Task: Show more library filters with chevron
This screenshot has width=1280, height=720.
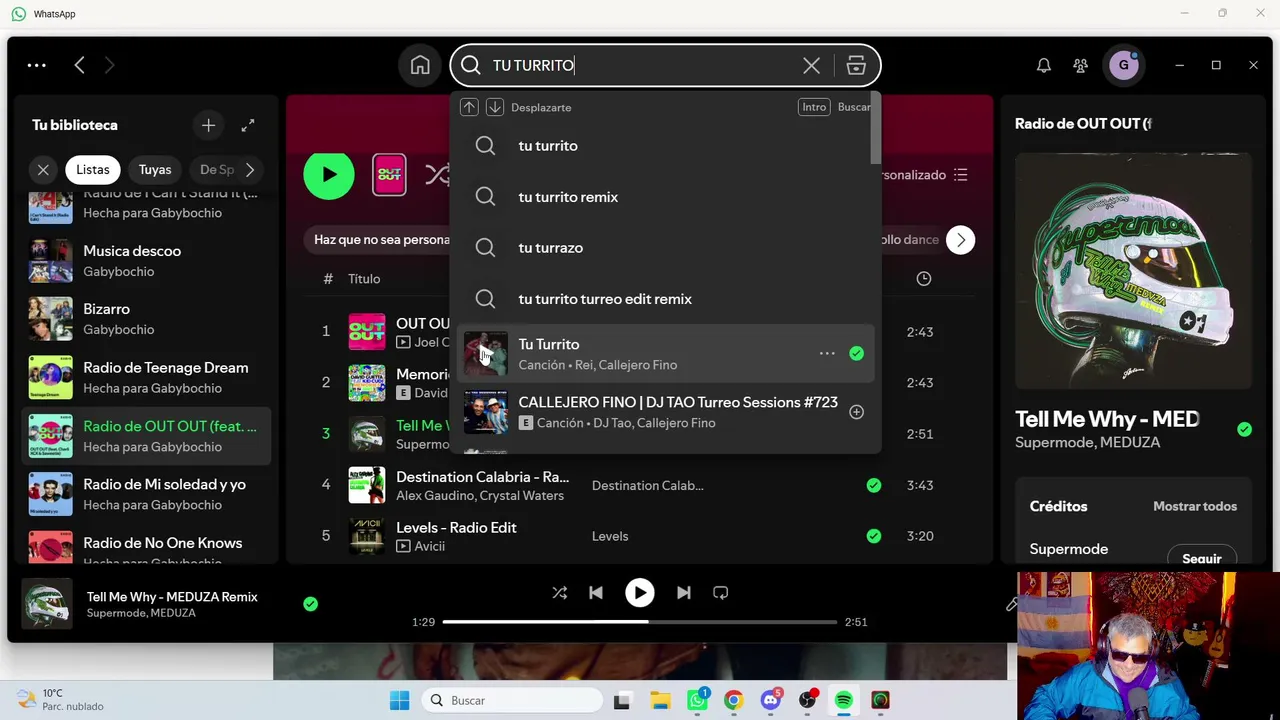Action: click(250, 170)
